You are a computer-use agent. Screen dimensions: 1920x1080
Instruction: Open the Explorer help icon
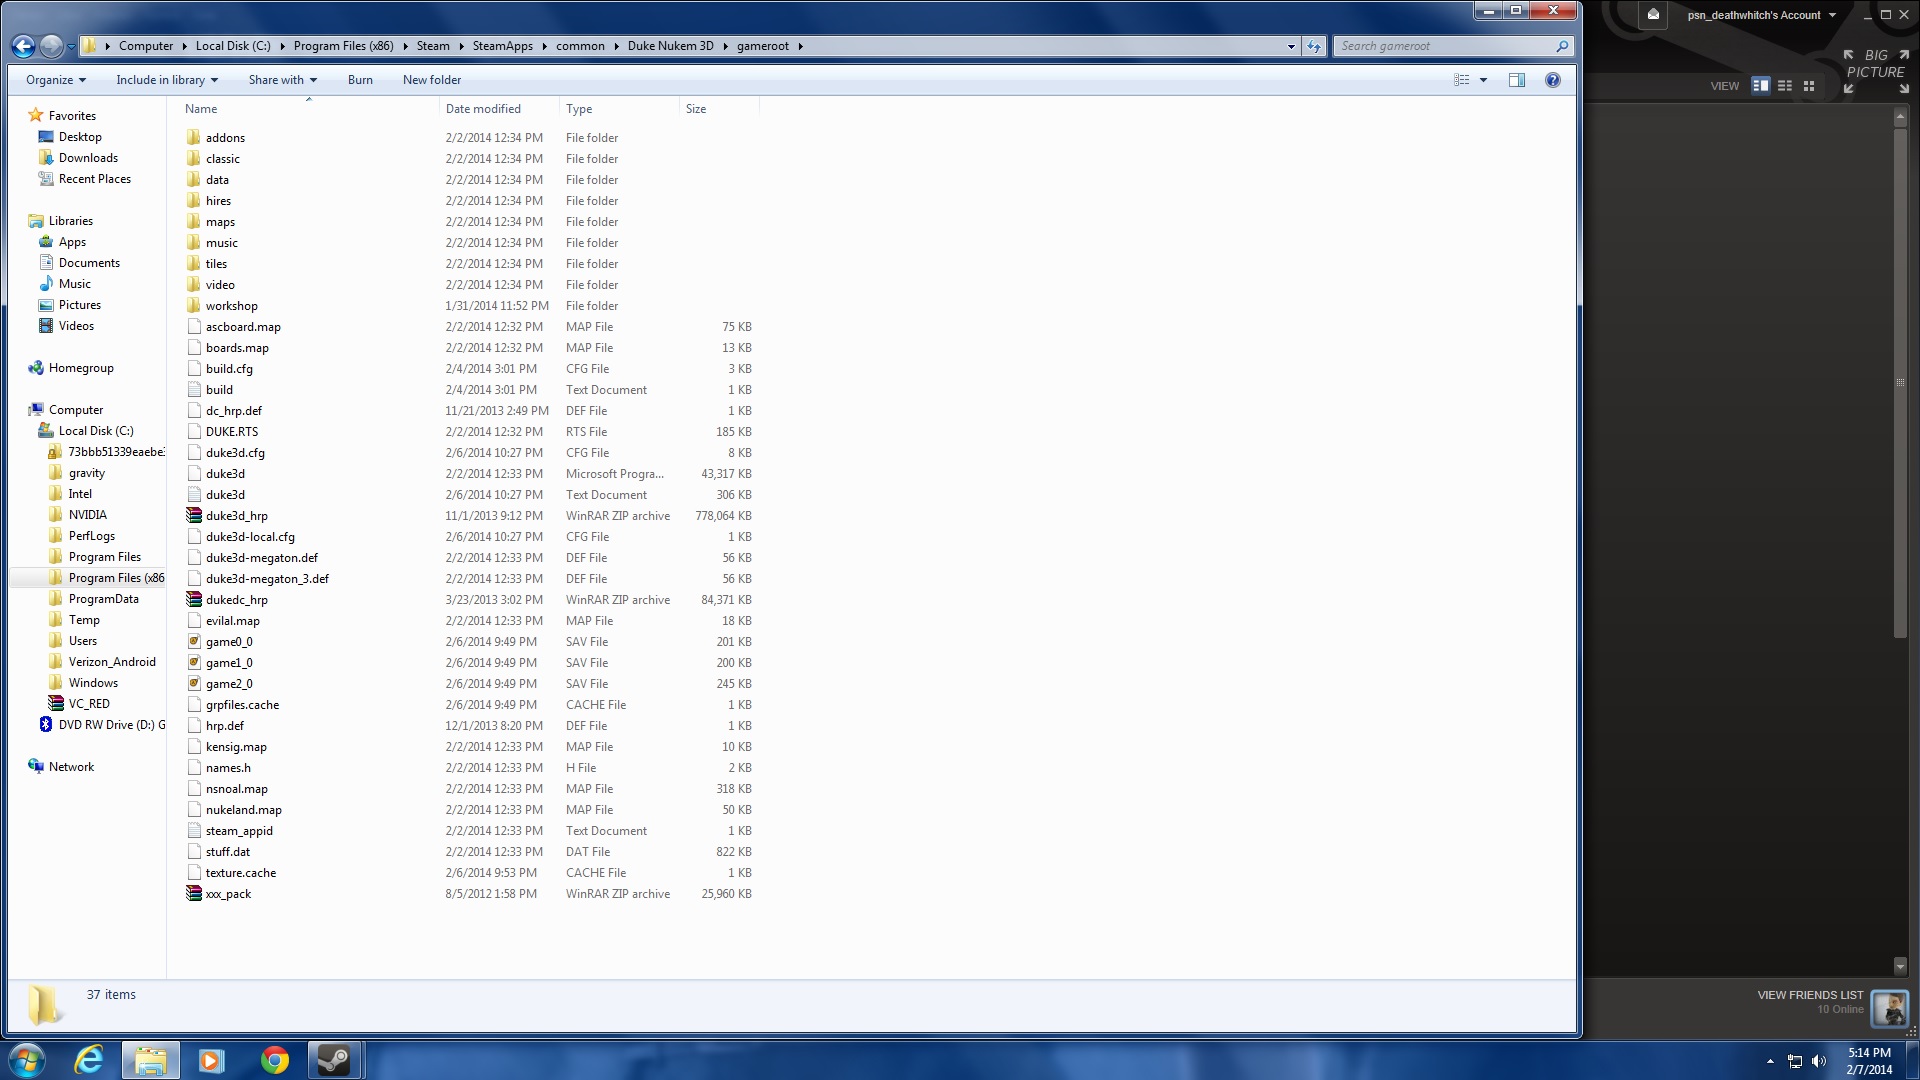pyautogui.click(x=1552, y=80)
